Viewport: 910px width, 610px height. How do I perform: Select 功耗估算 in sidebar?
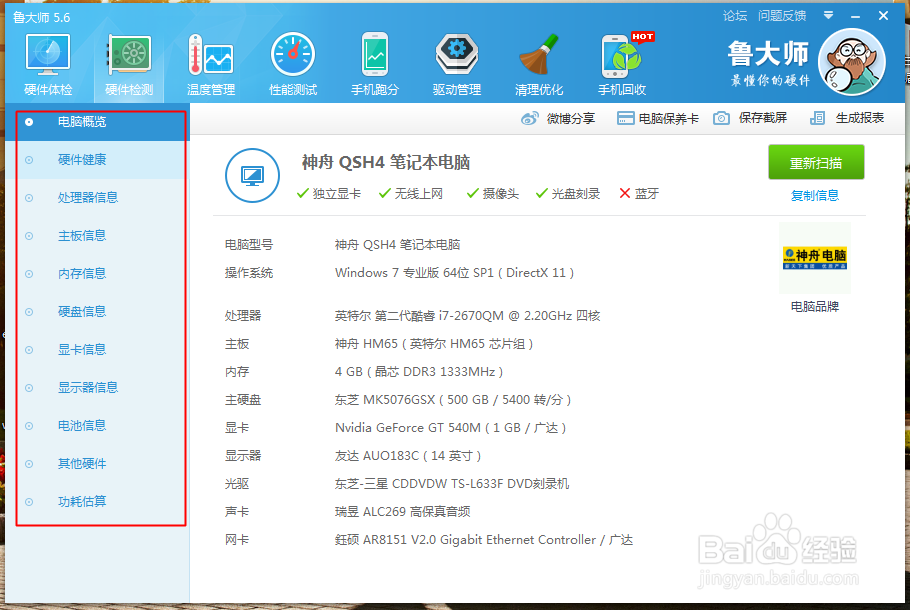98,501
